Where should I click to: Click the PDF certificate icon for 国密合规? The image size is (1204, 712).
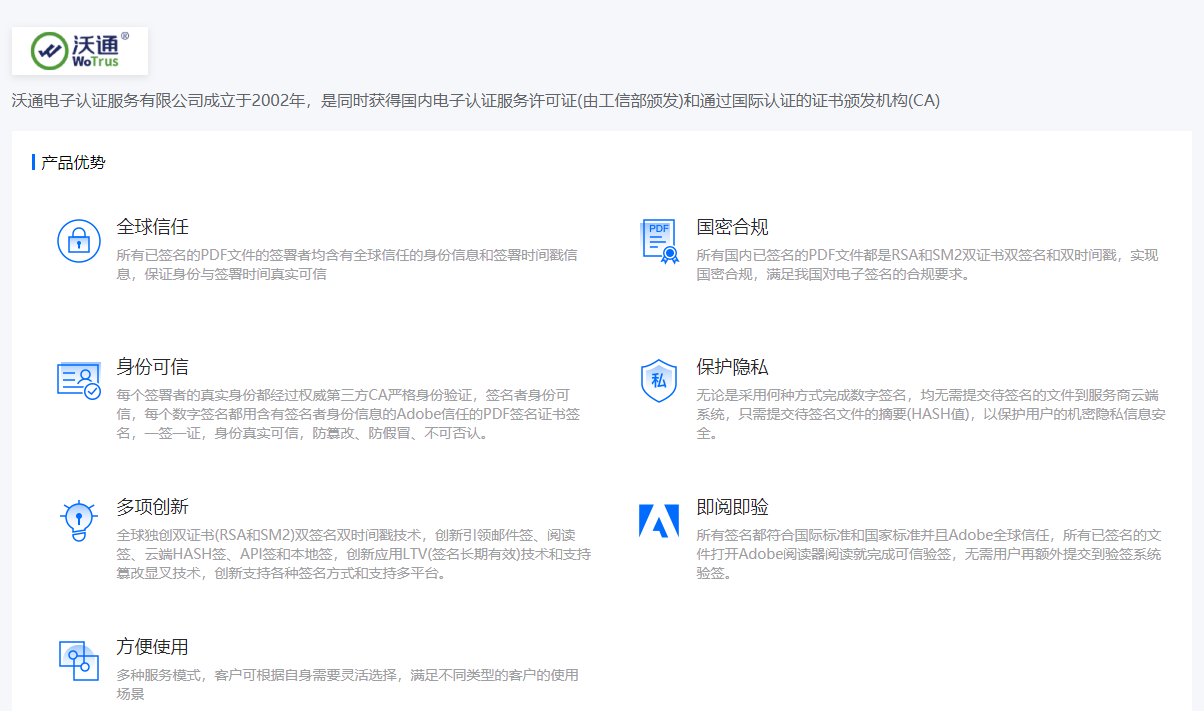click(x=658, y=241)
